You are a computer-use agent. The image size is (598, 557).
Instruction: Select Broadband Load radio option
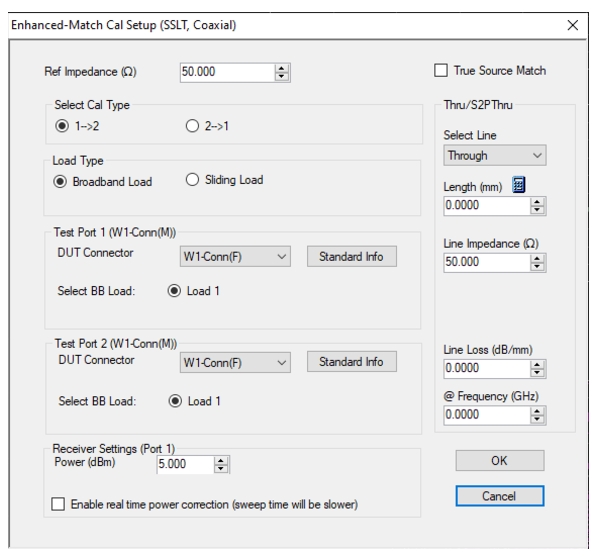(x=60, y=182)
